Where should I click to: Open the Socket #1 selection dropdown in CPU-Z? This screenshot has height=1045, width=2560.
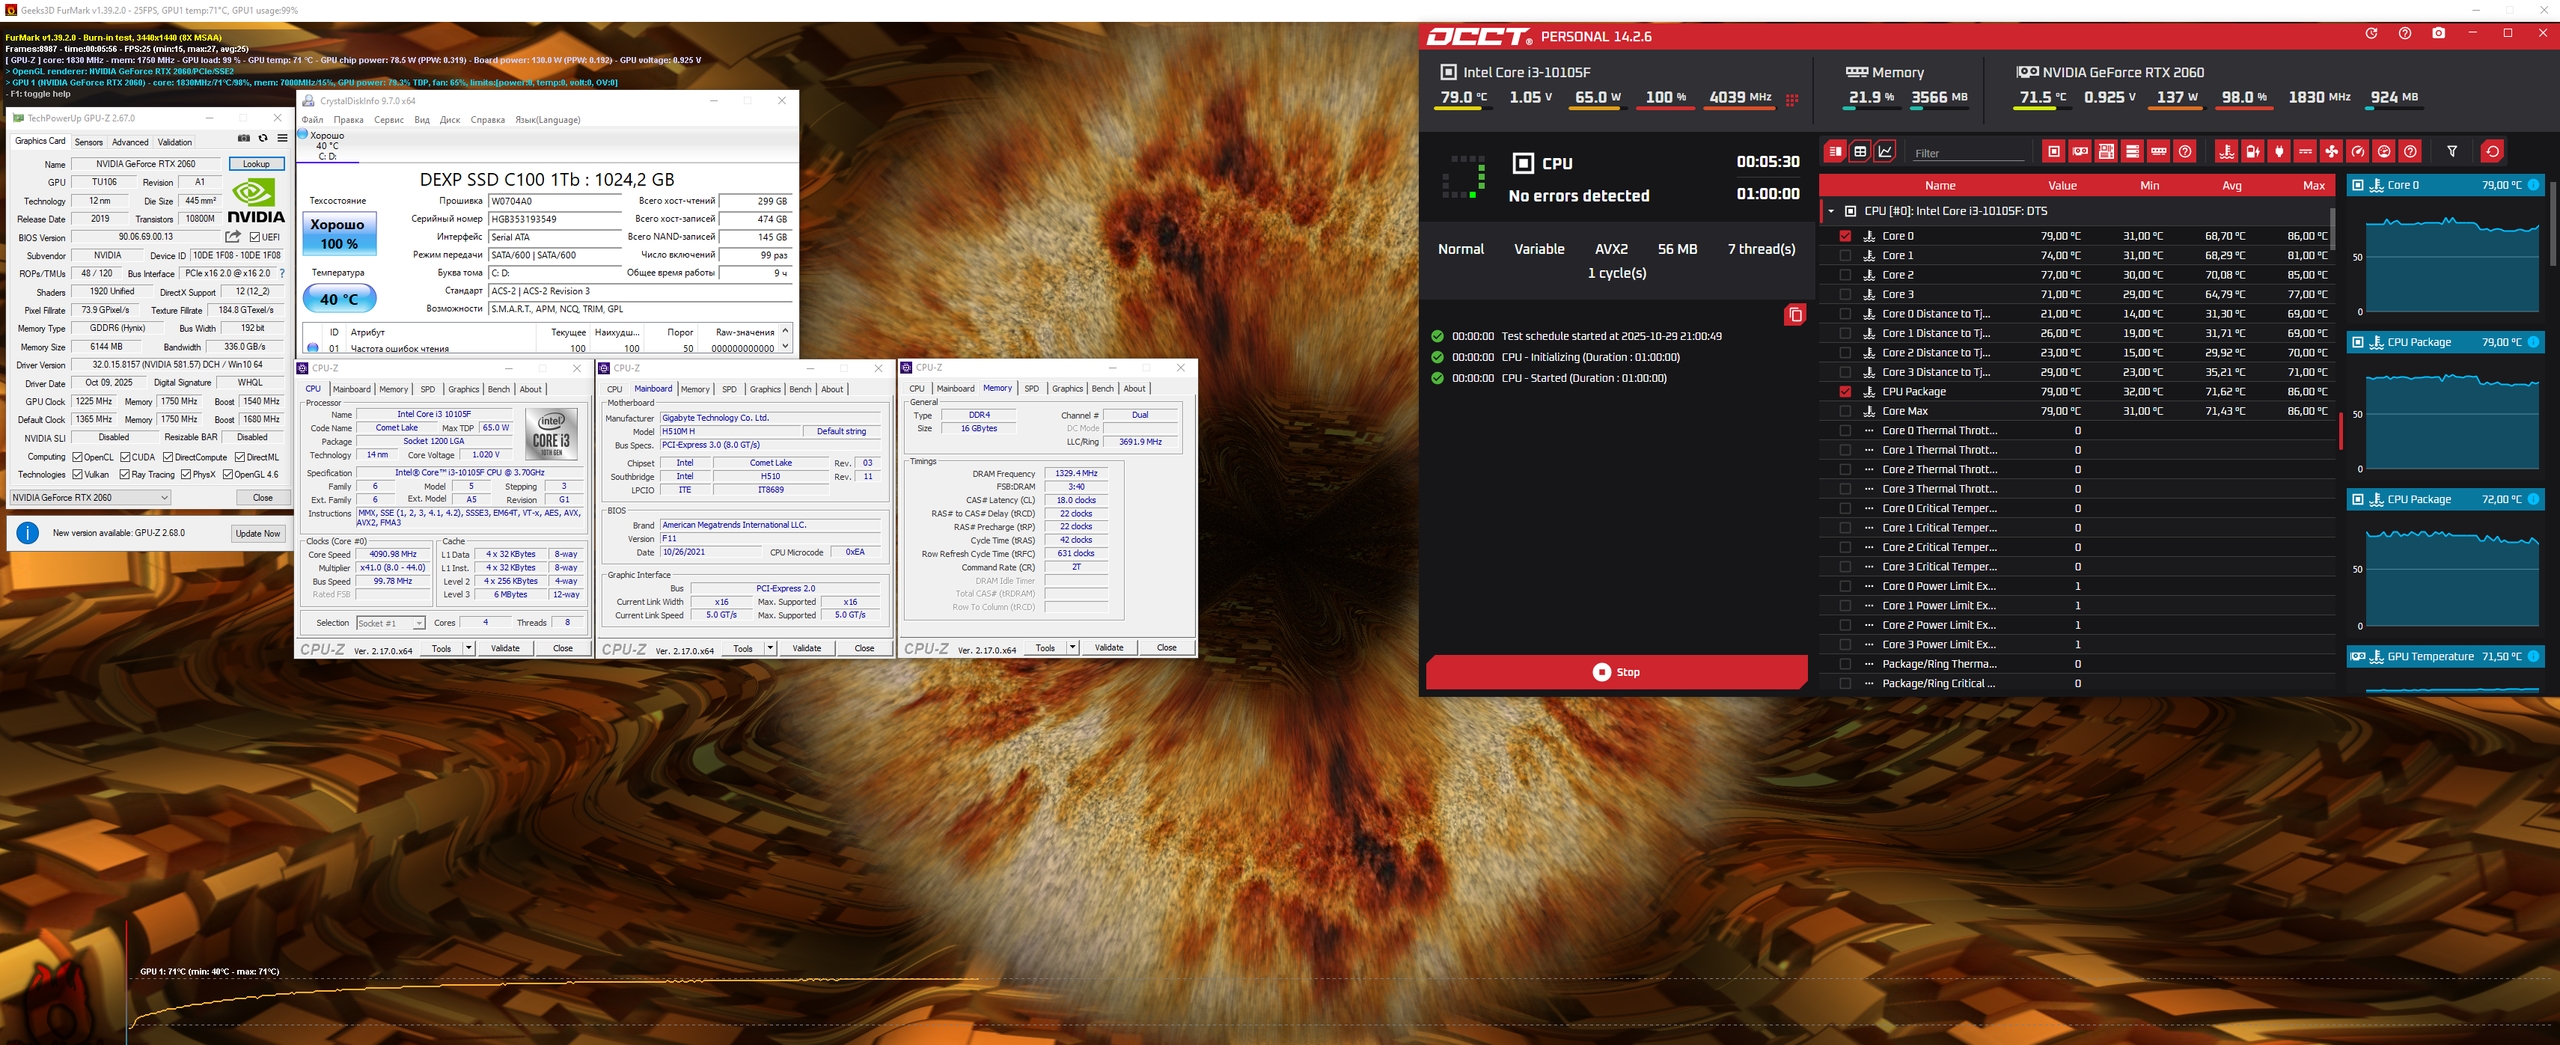coord(391,623)
